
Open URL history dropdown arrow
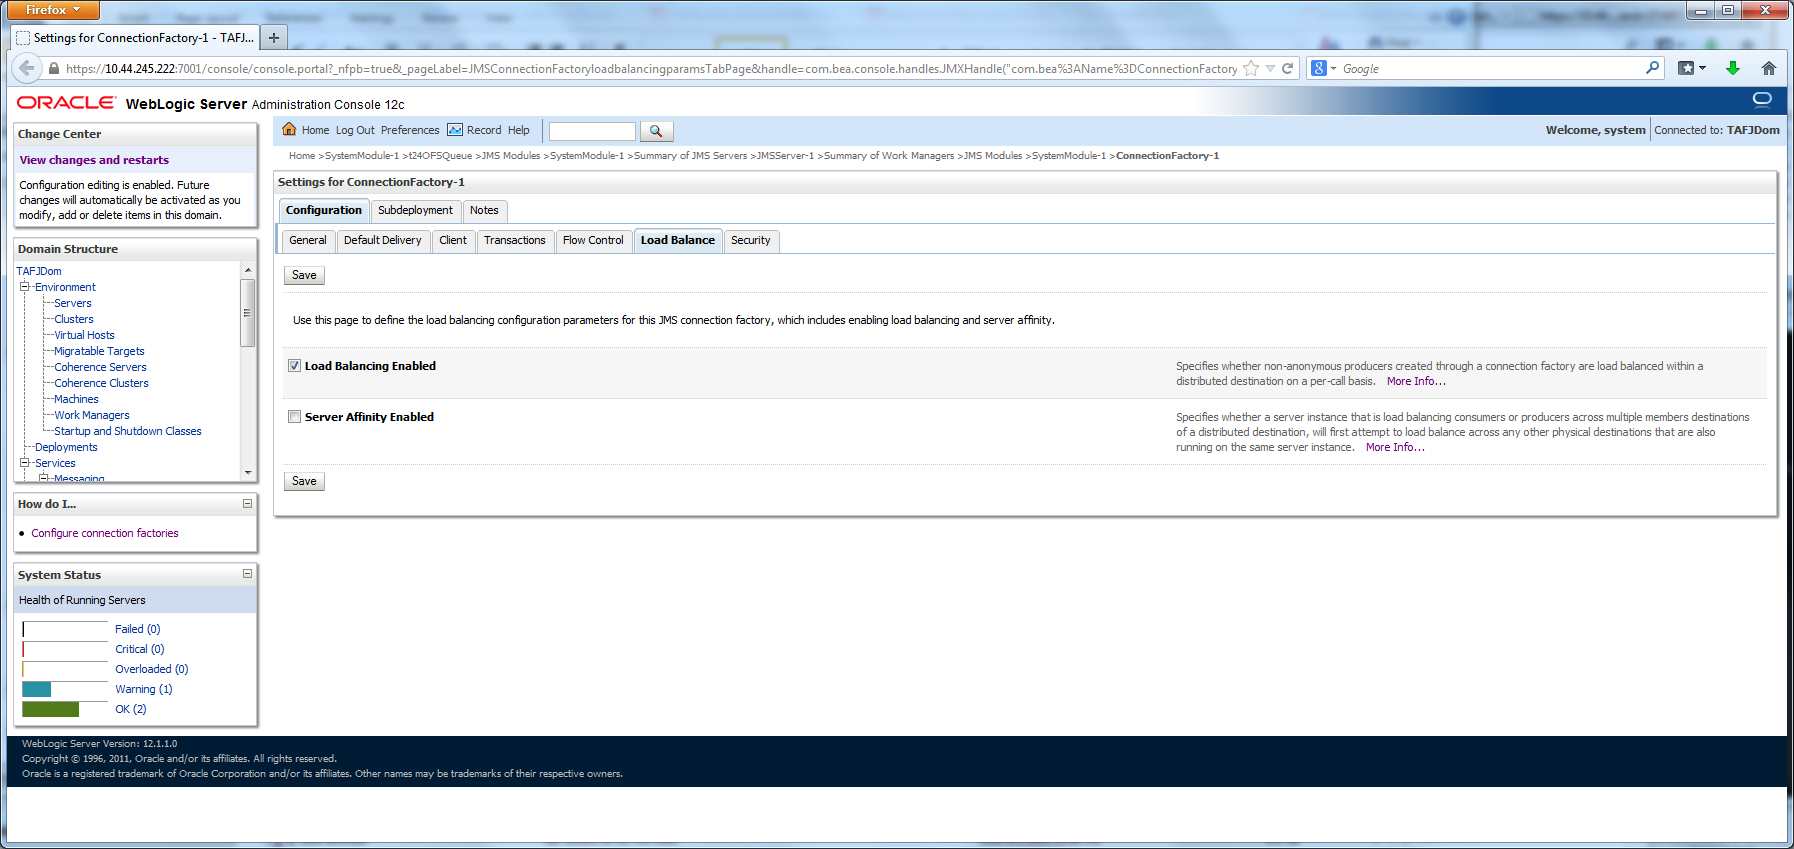click(1270, 69)
